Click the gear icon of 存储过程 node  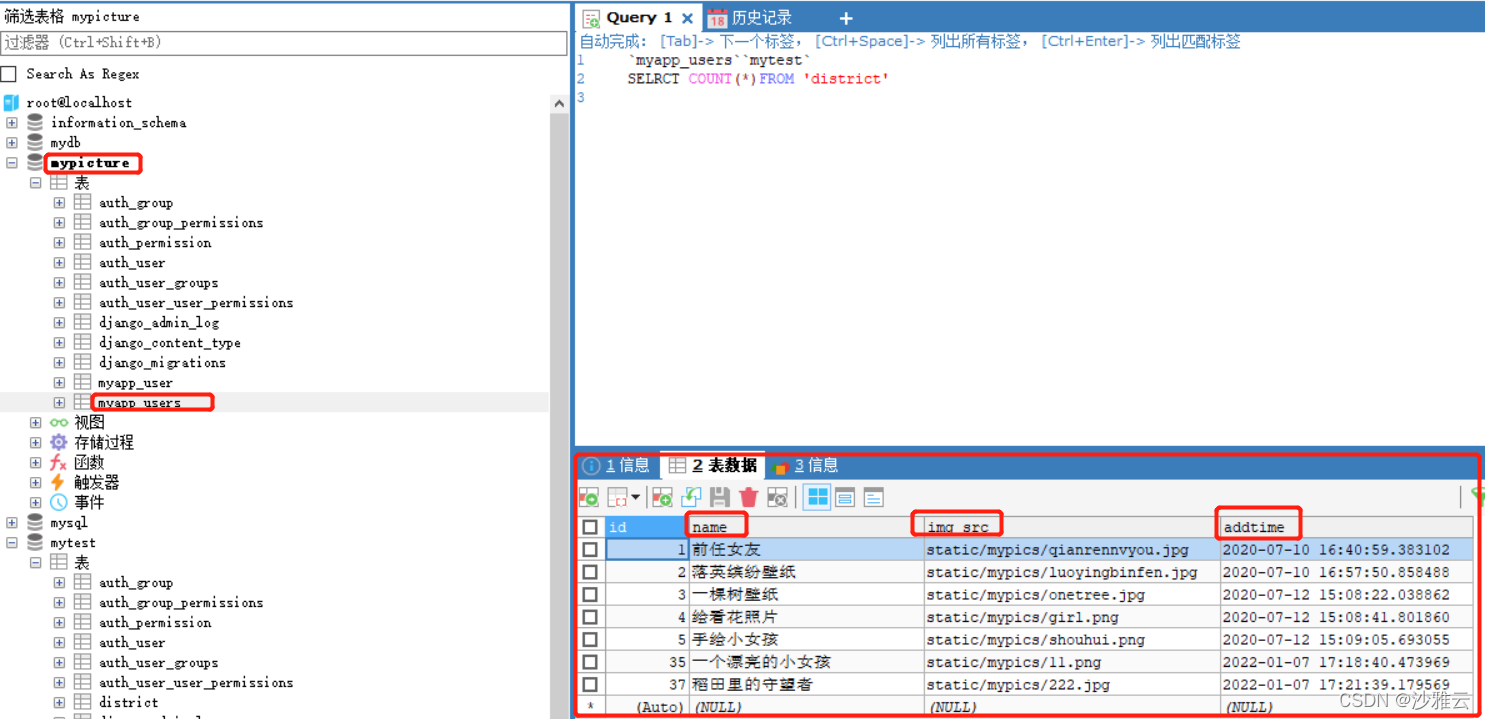click(59, 442)
